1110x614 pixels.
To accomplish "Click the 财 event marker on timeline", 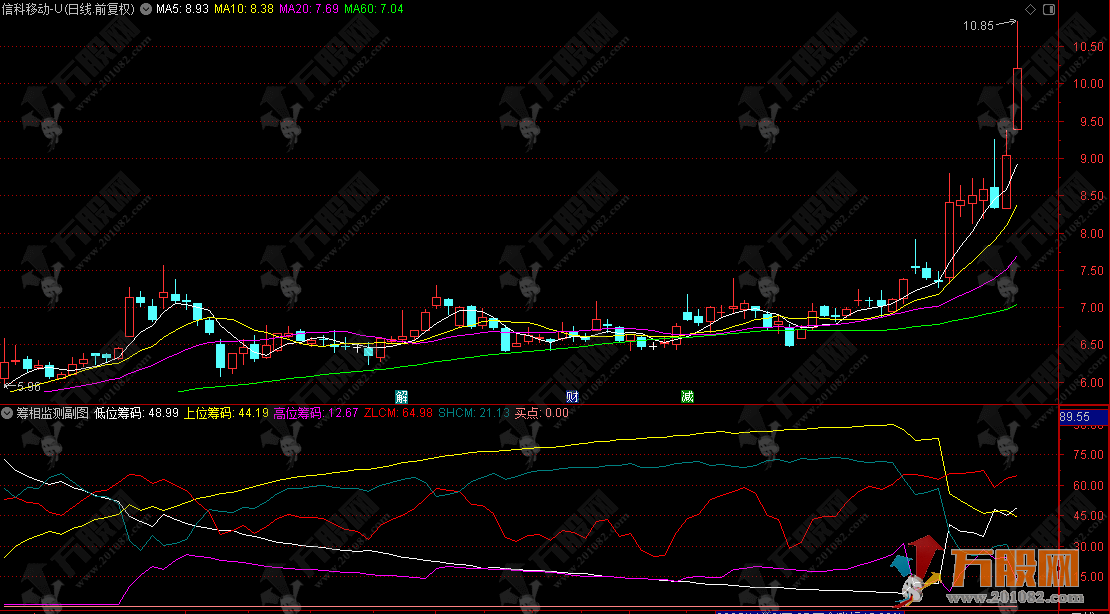I will coord(571,396).
